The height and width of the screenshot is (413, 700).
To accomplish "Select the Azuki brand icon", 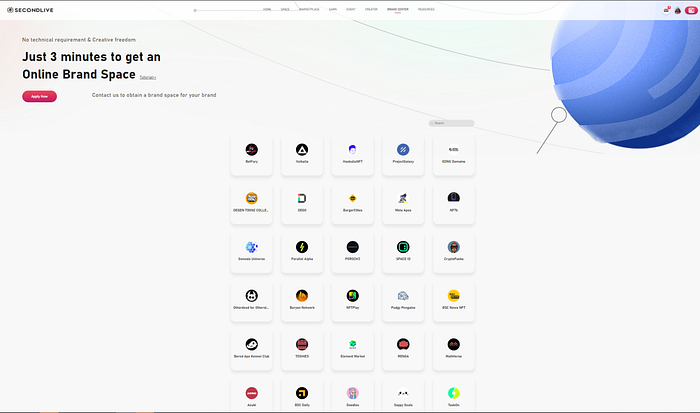I will tap(251, 393).
